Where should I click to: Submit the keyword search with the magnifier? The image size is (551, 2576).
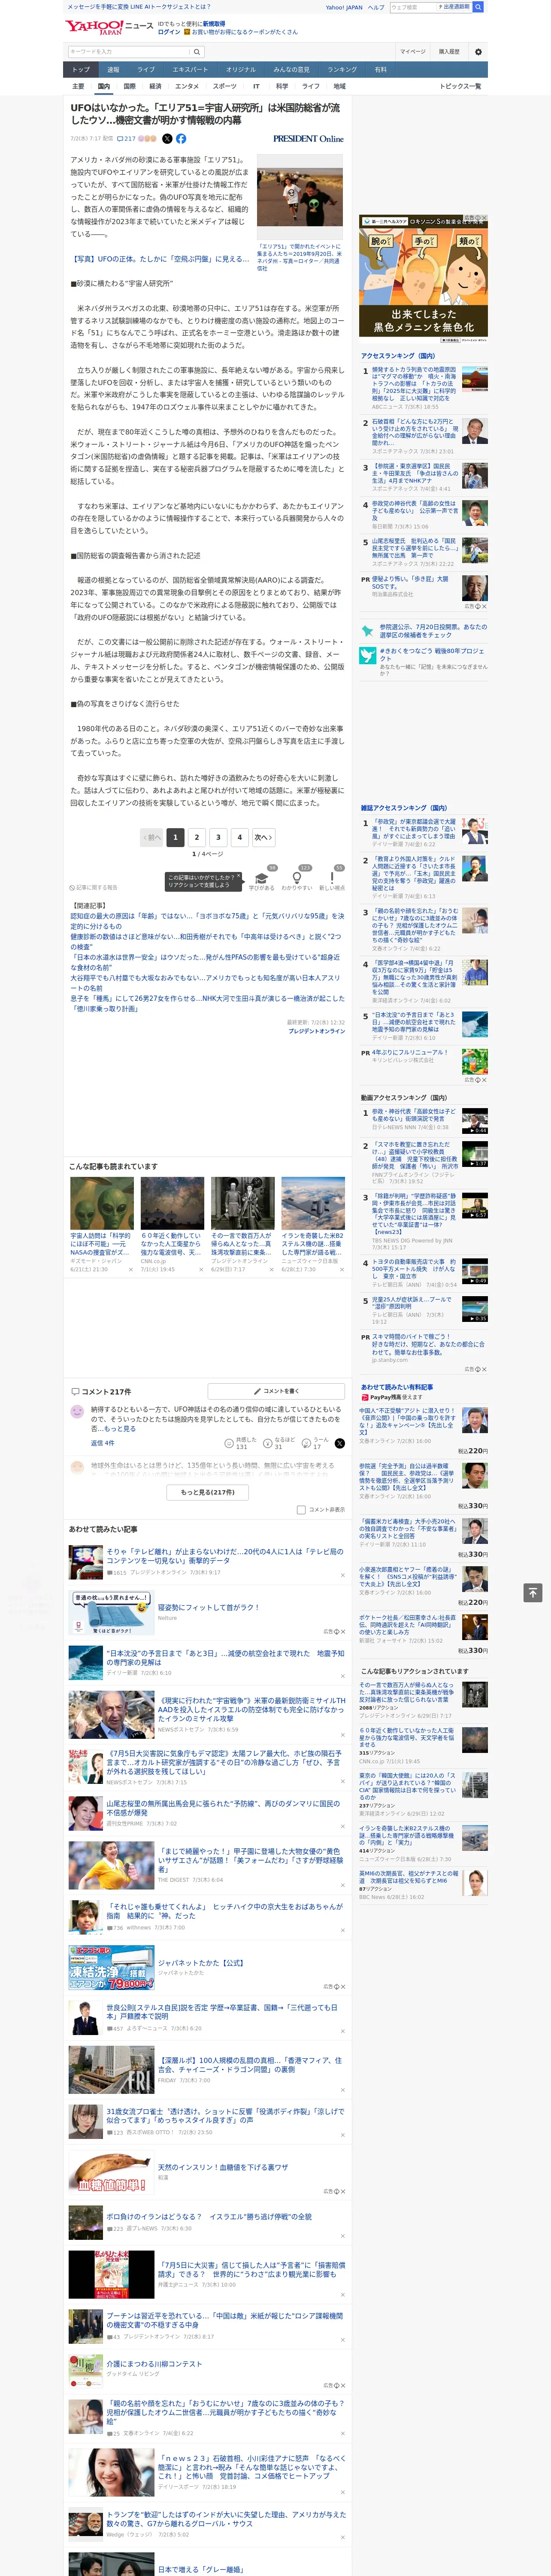point(197,52)
